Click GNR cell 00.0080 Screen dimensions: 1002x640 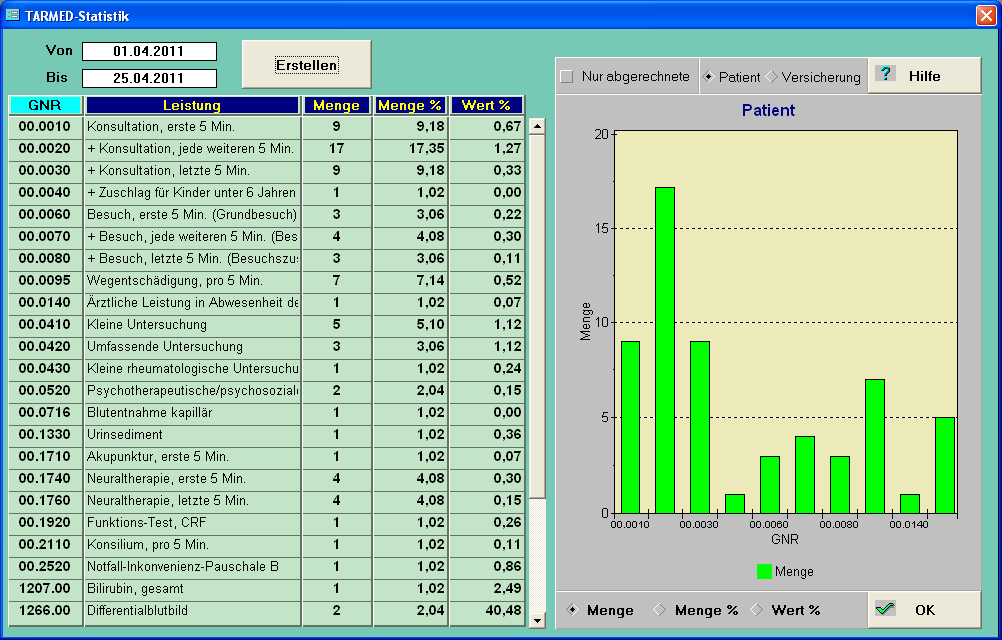pos(45,259)
